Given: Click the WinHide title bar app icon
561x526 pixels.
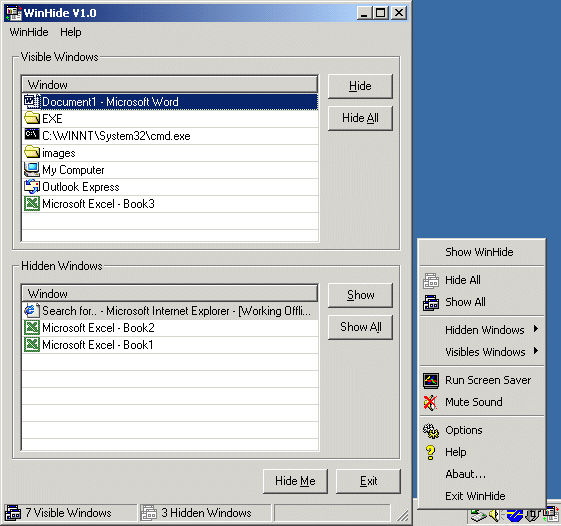Looking at the screenshot, I should (x=14, y=13).
